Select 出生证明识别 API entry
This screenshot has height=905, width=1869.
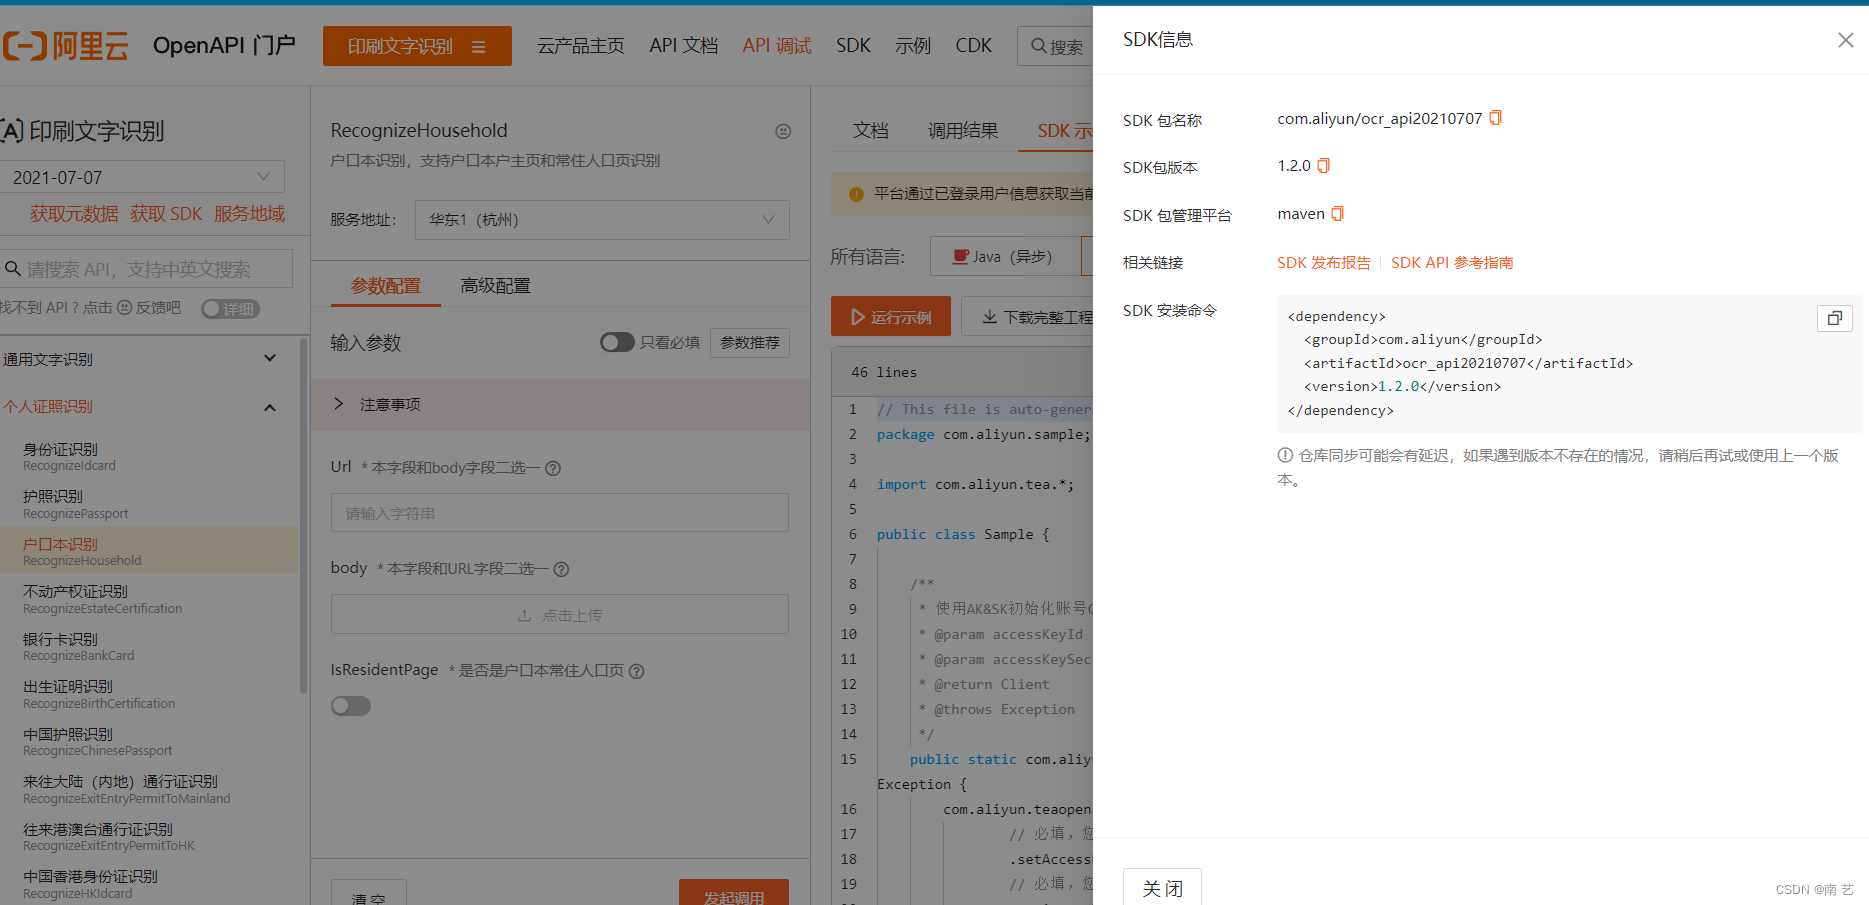coord(150,694)
